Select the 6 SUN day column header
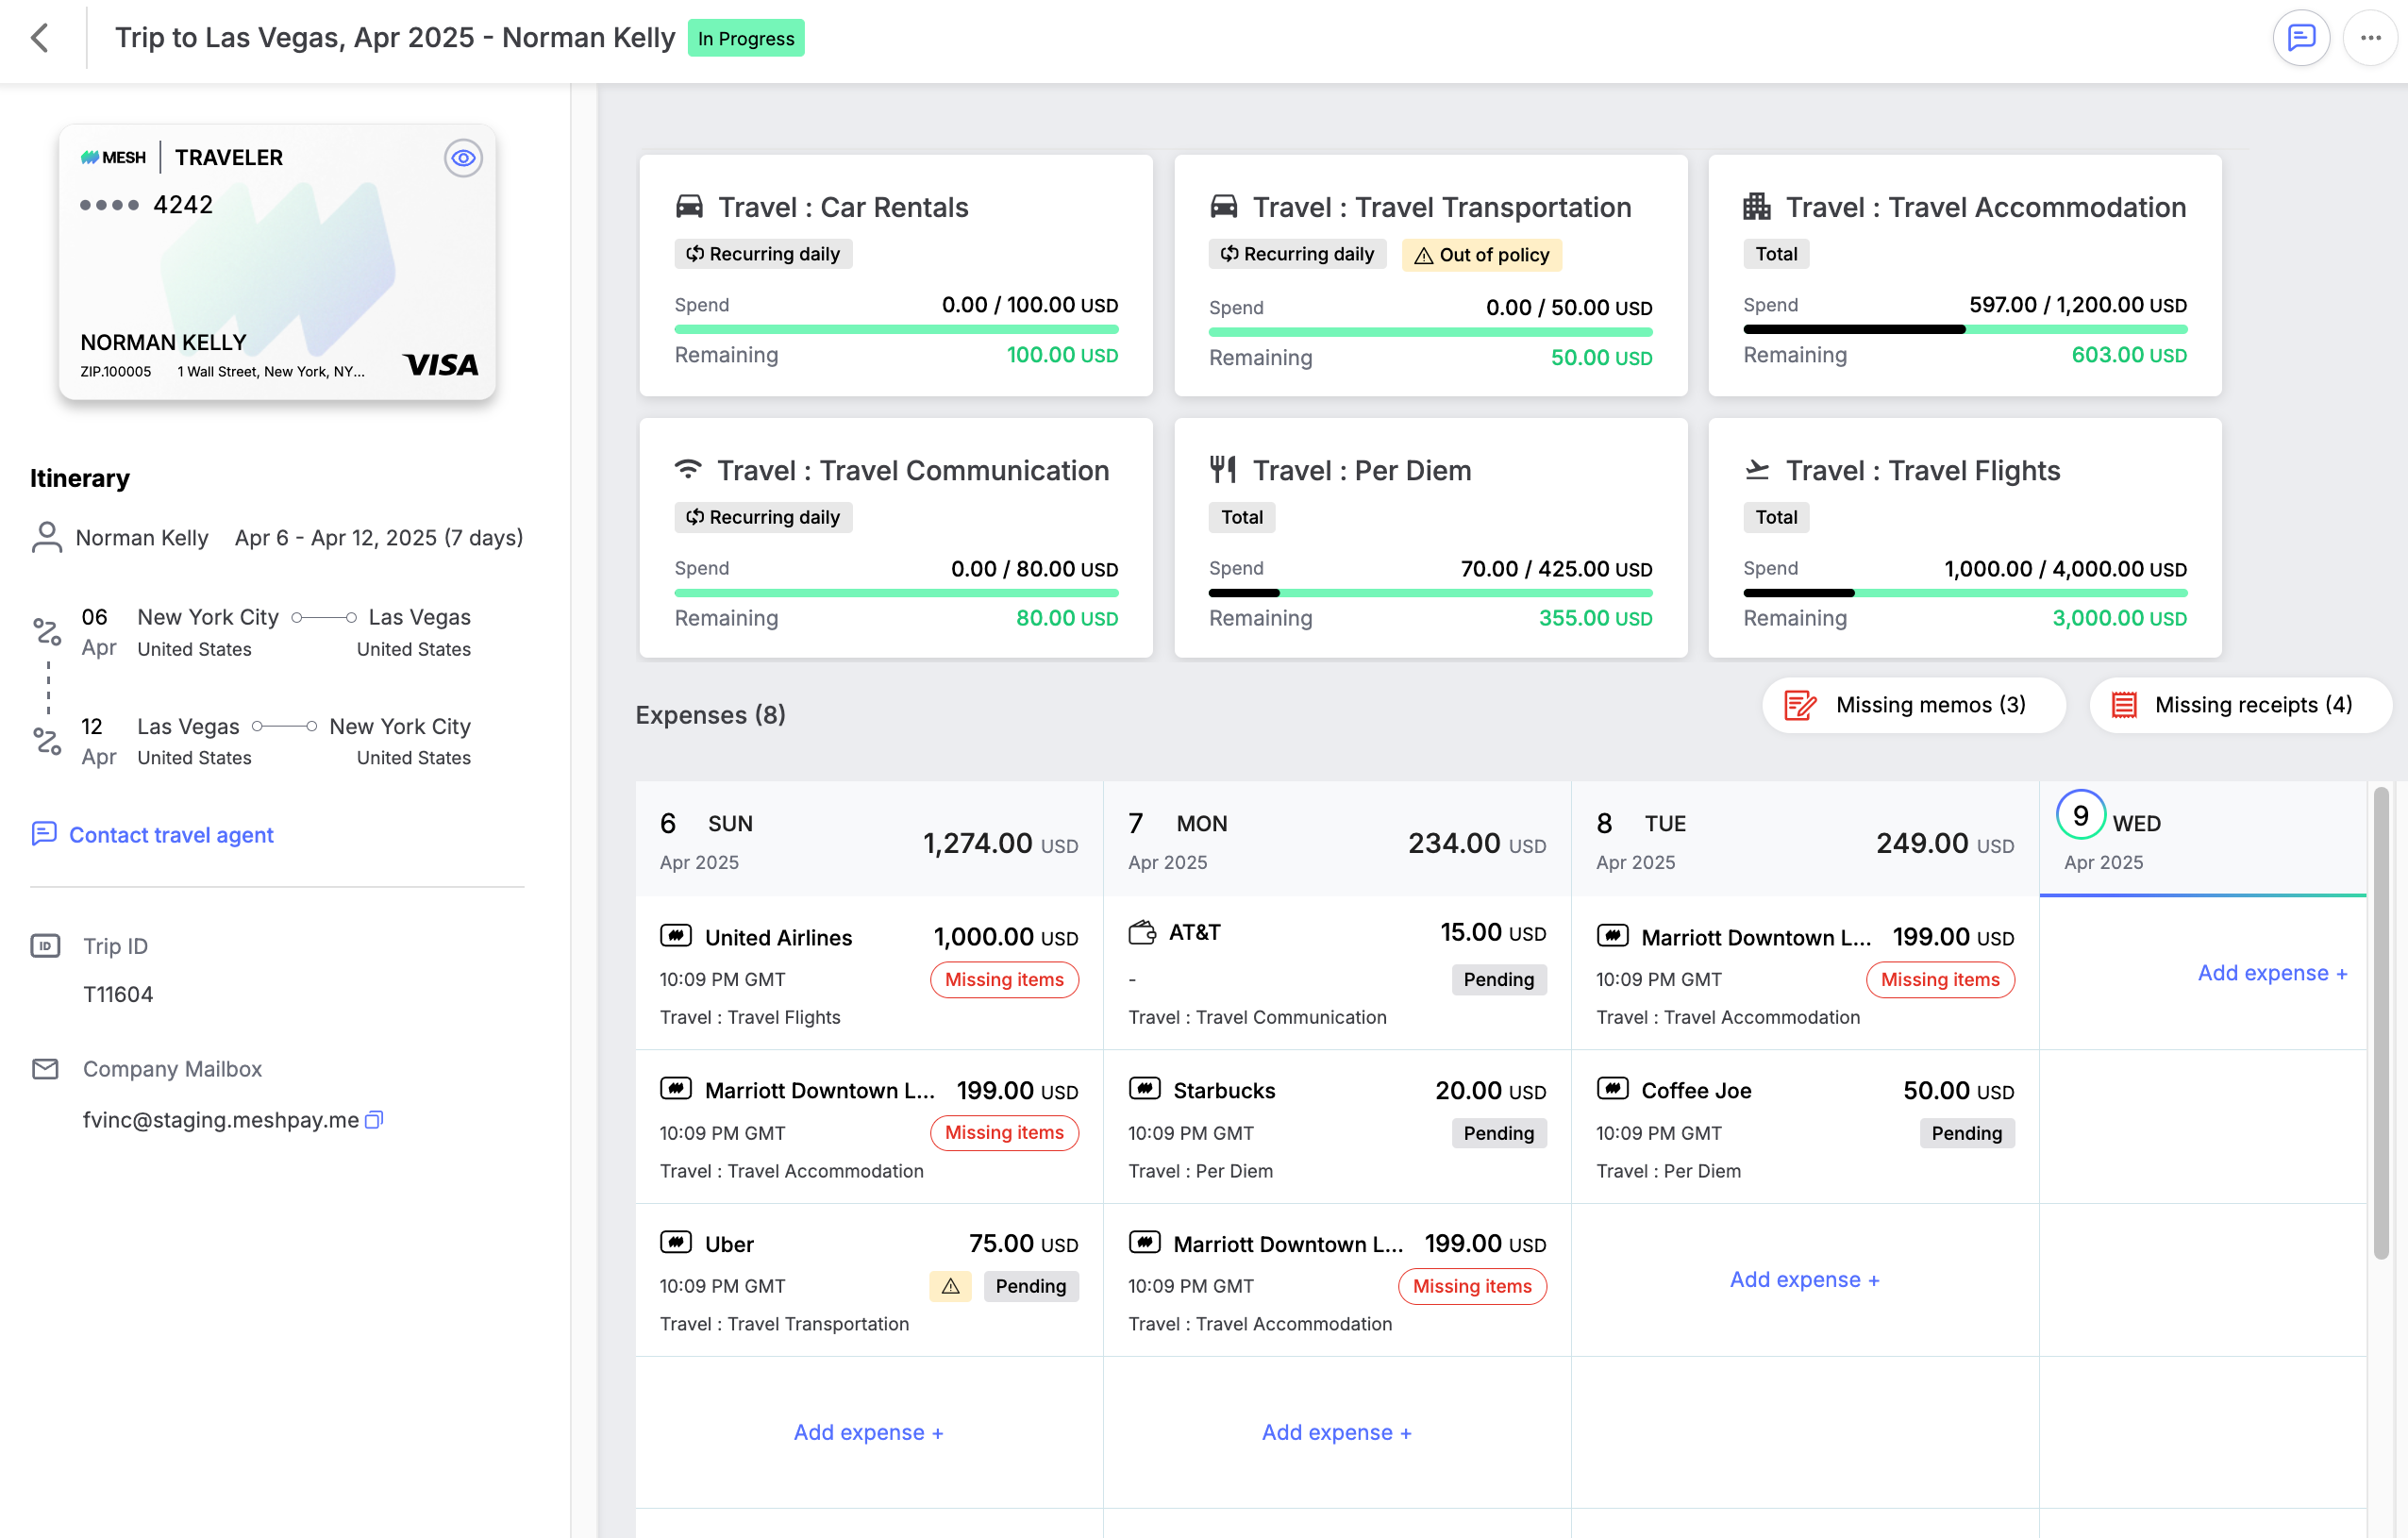The image size is (2408, 1538). pyautogui.click(x=868, y=839)
